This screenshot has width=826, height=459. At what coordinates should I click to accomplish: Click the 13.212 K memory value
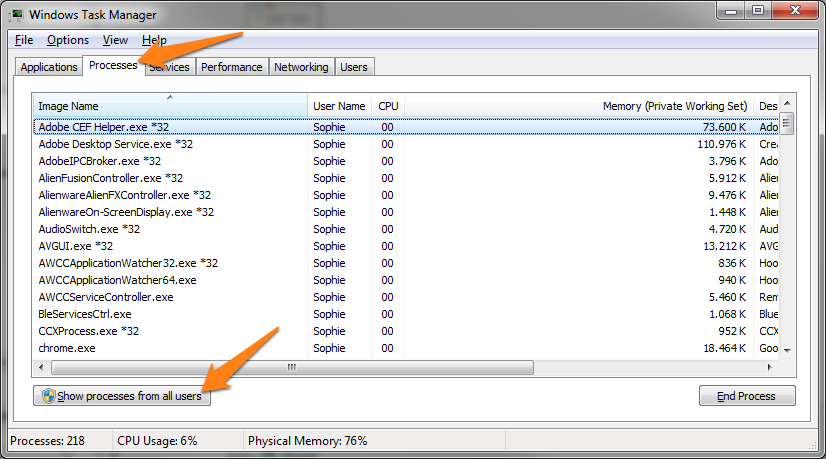[724, 246]
